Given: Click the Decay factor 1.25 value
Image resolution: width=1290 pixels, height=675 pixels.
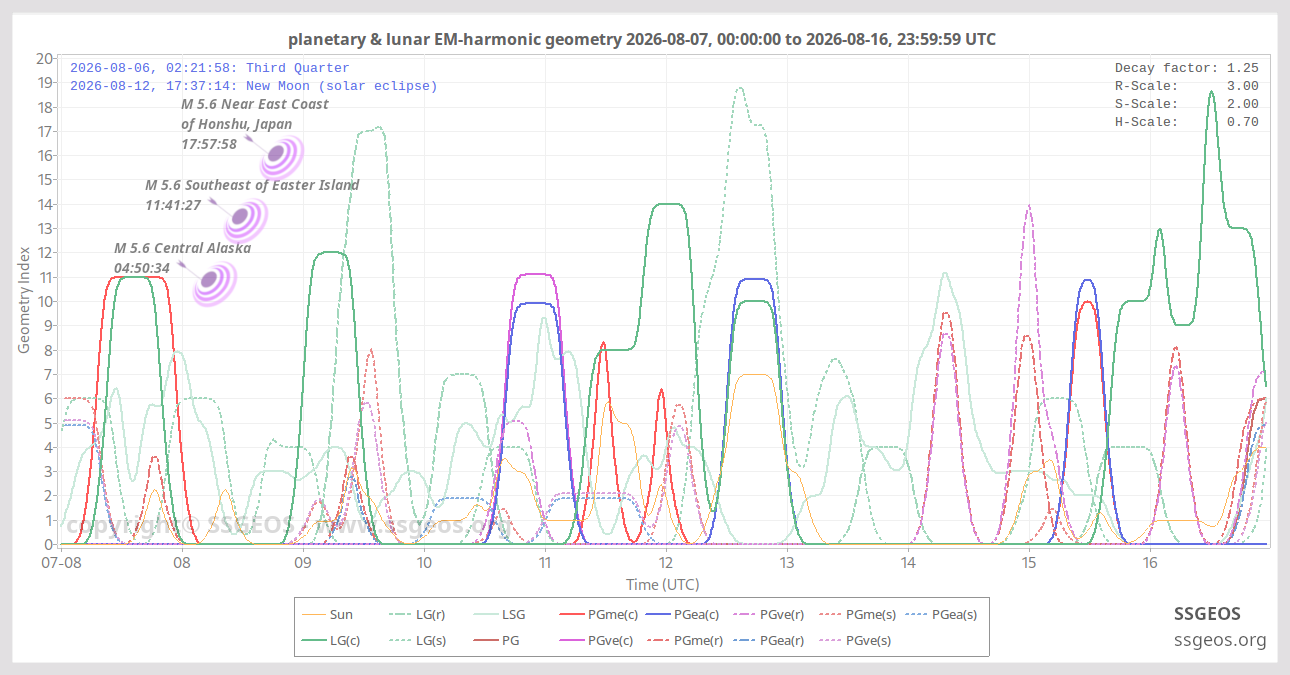Looking at the screenshot, I should [x=1242, y=68].
